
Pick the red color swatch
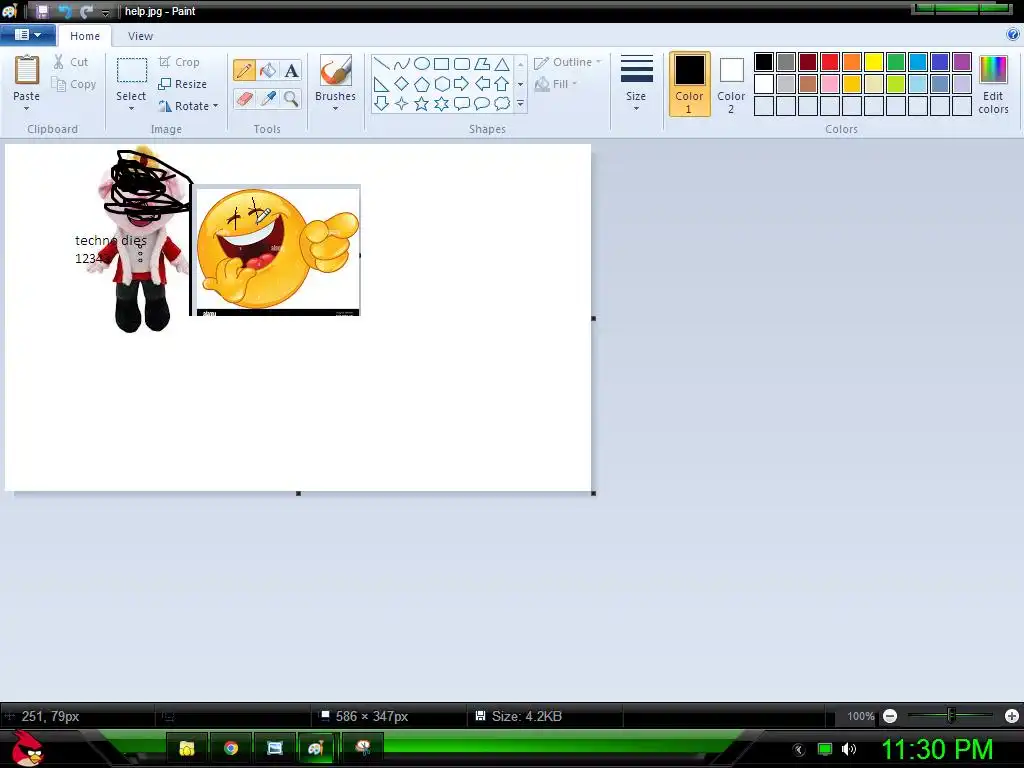point(830,62)
